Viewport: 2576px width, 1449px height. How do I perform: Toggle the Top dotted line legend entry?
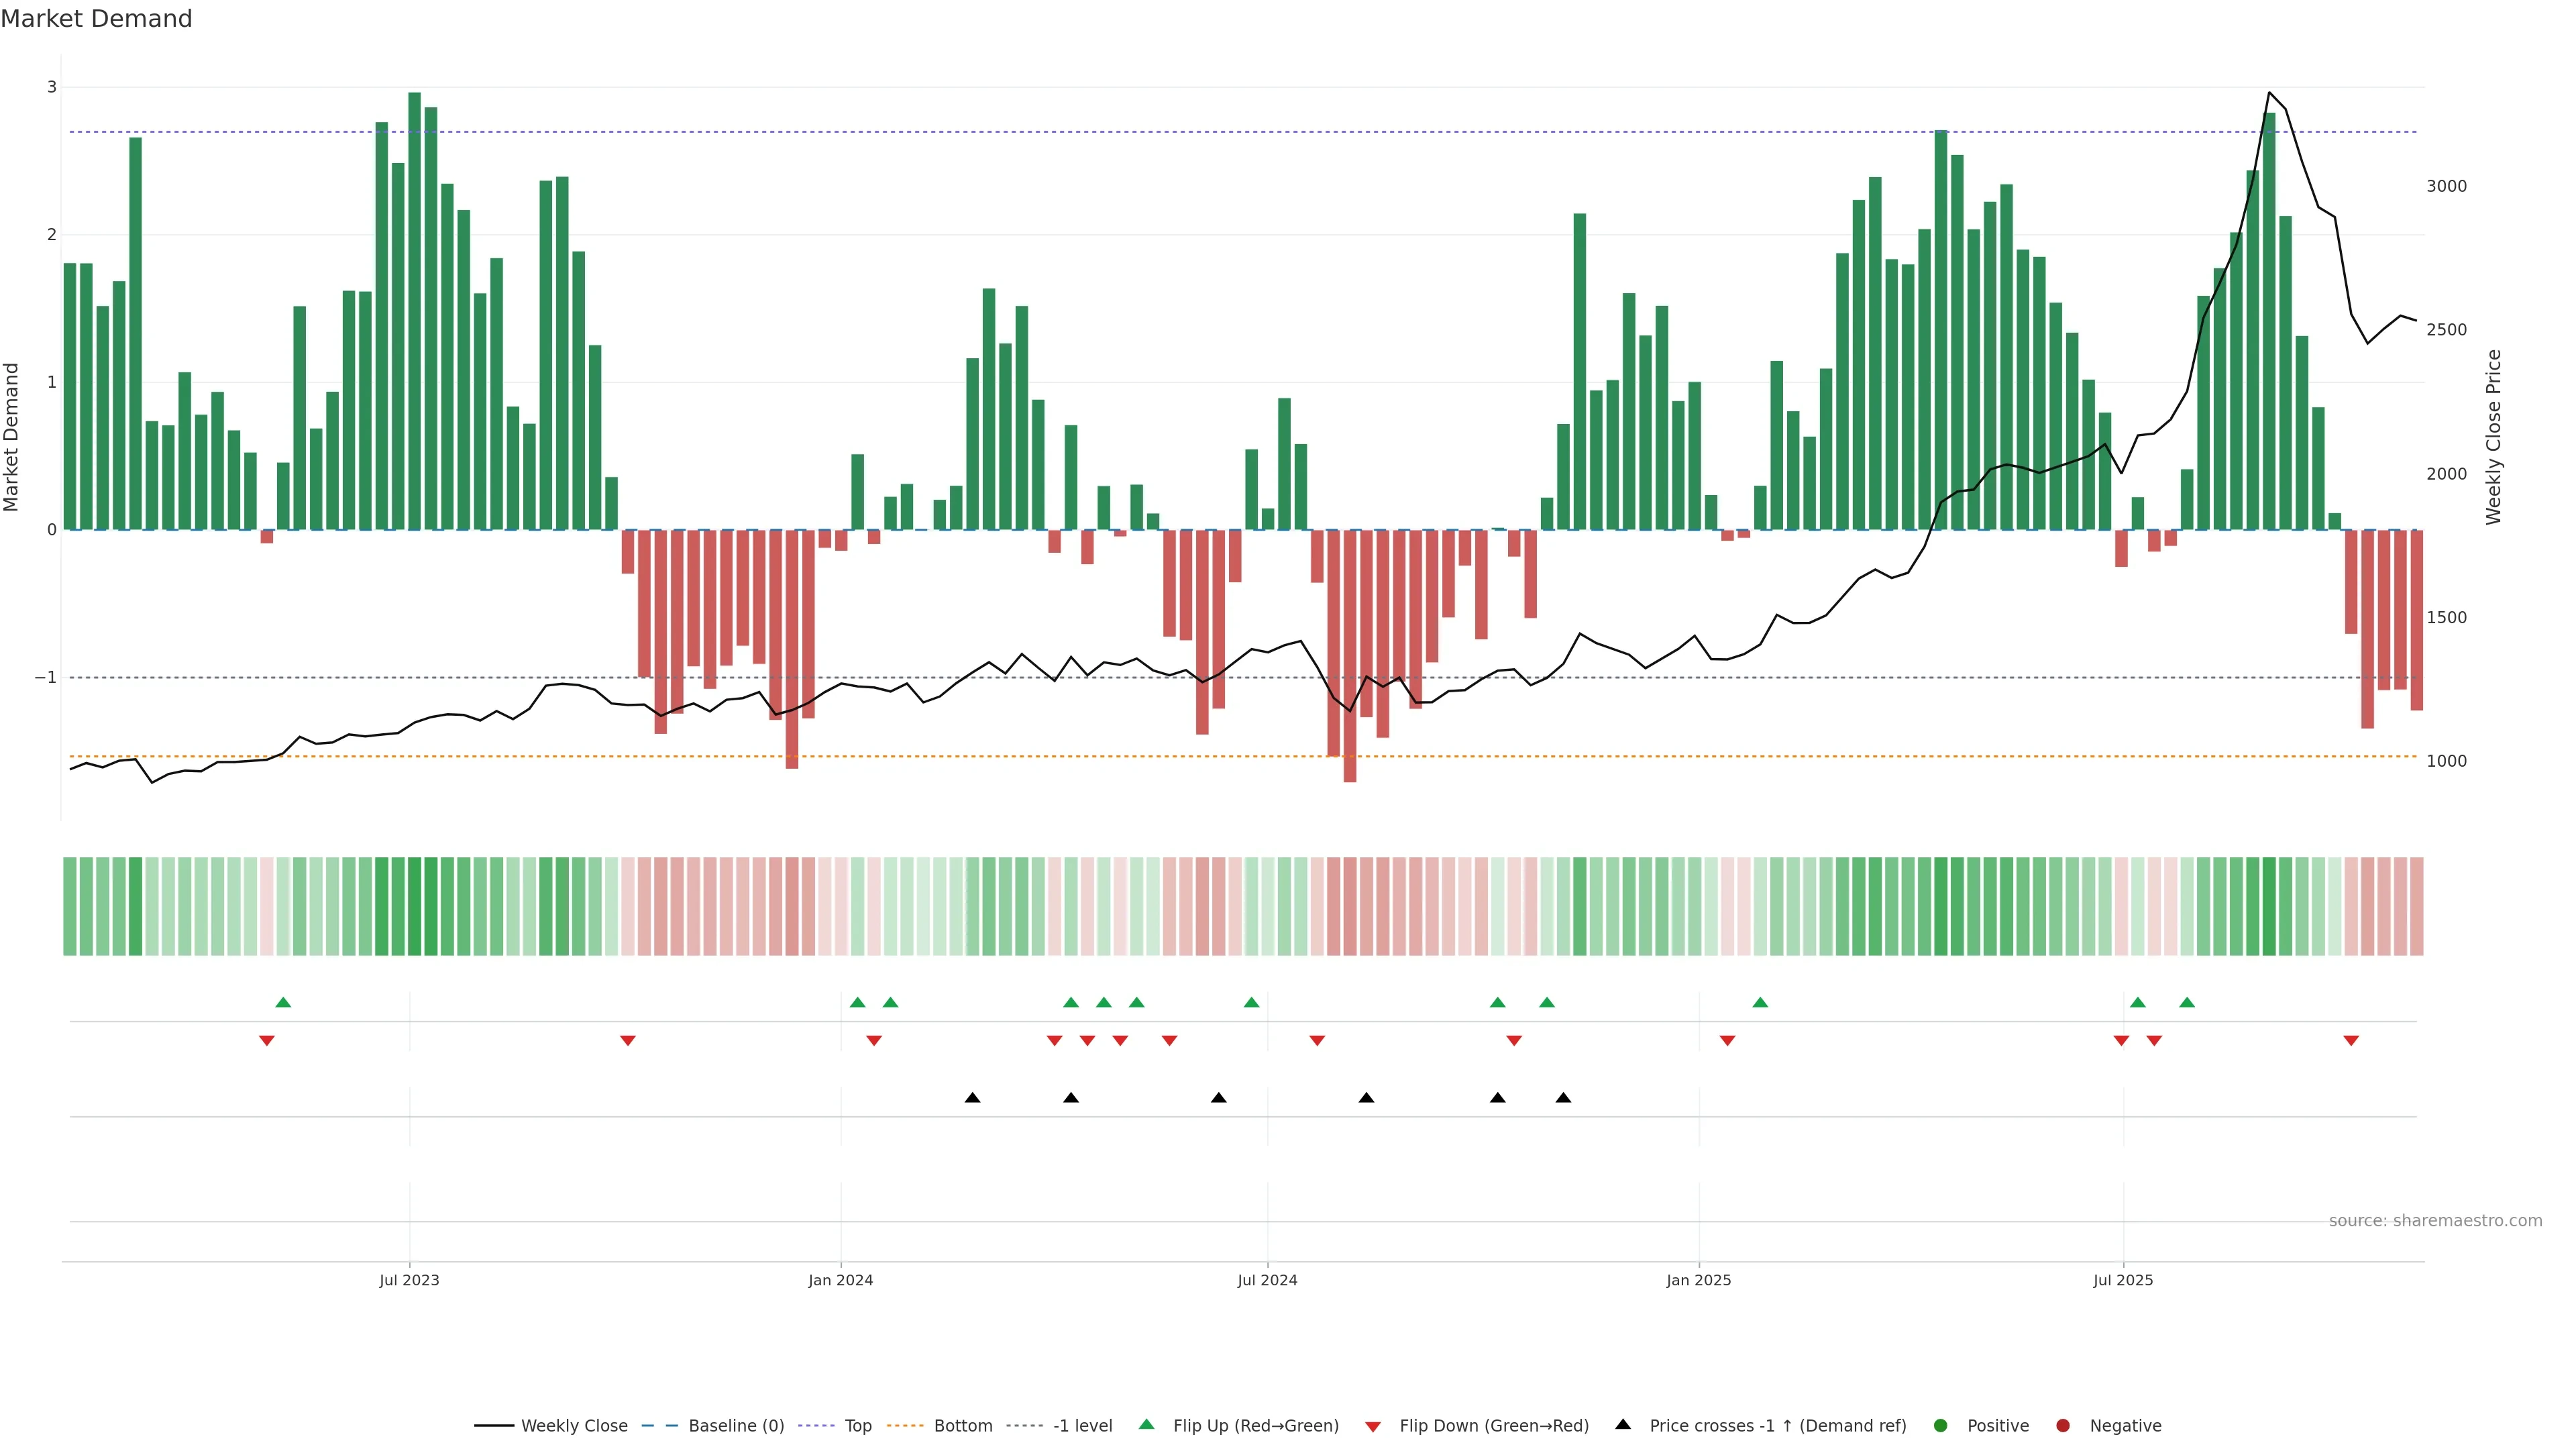(x=857, y=1425)
